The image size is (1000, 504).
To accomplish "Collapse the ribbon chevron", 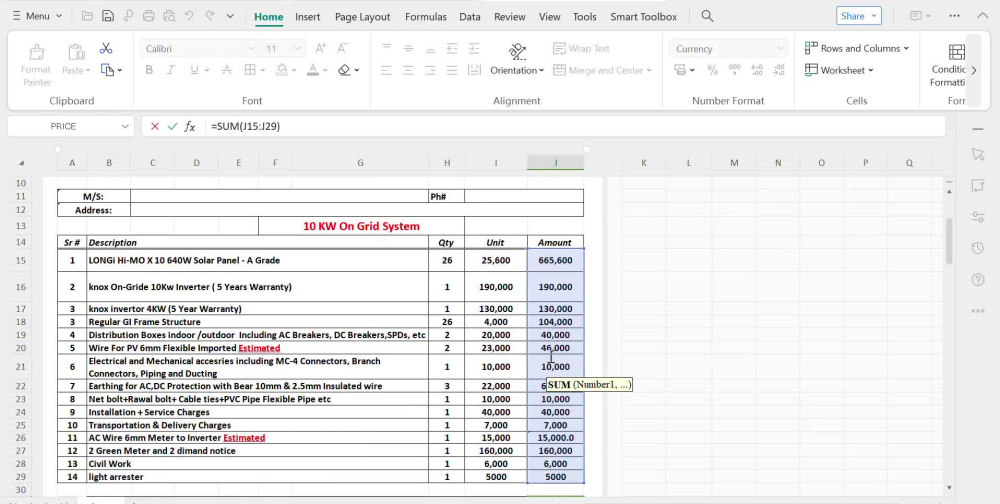I will pos(982,16).
